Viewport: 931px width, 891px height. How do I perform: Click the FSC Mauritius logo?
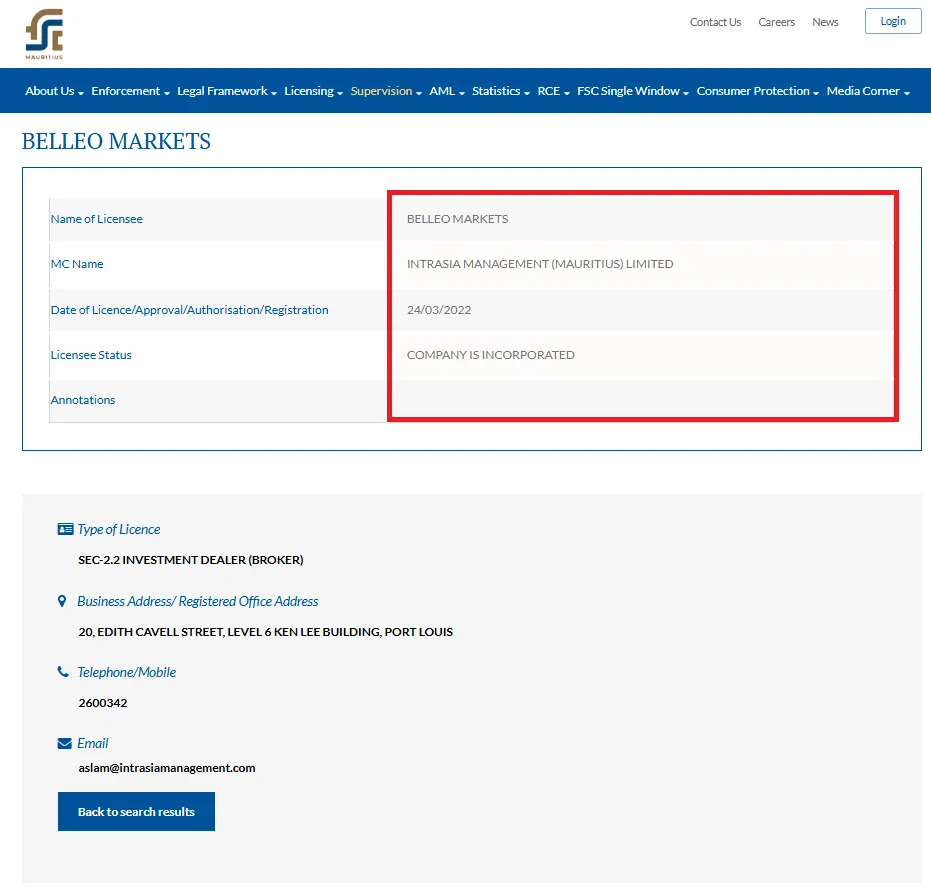click(44, 34)
